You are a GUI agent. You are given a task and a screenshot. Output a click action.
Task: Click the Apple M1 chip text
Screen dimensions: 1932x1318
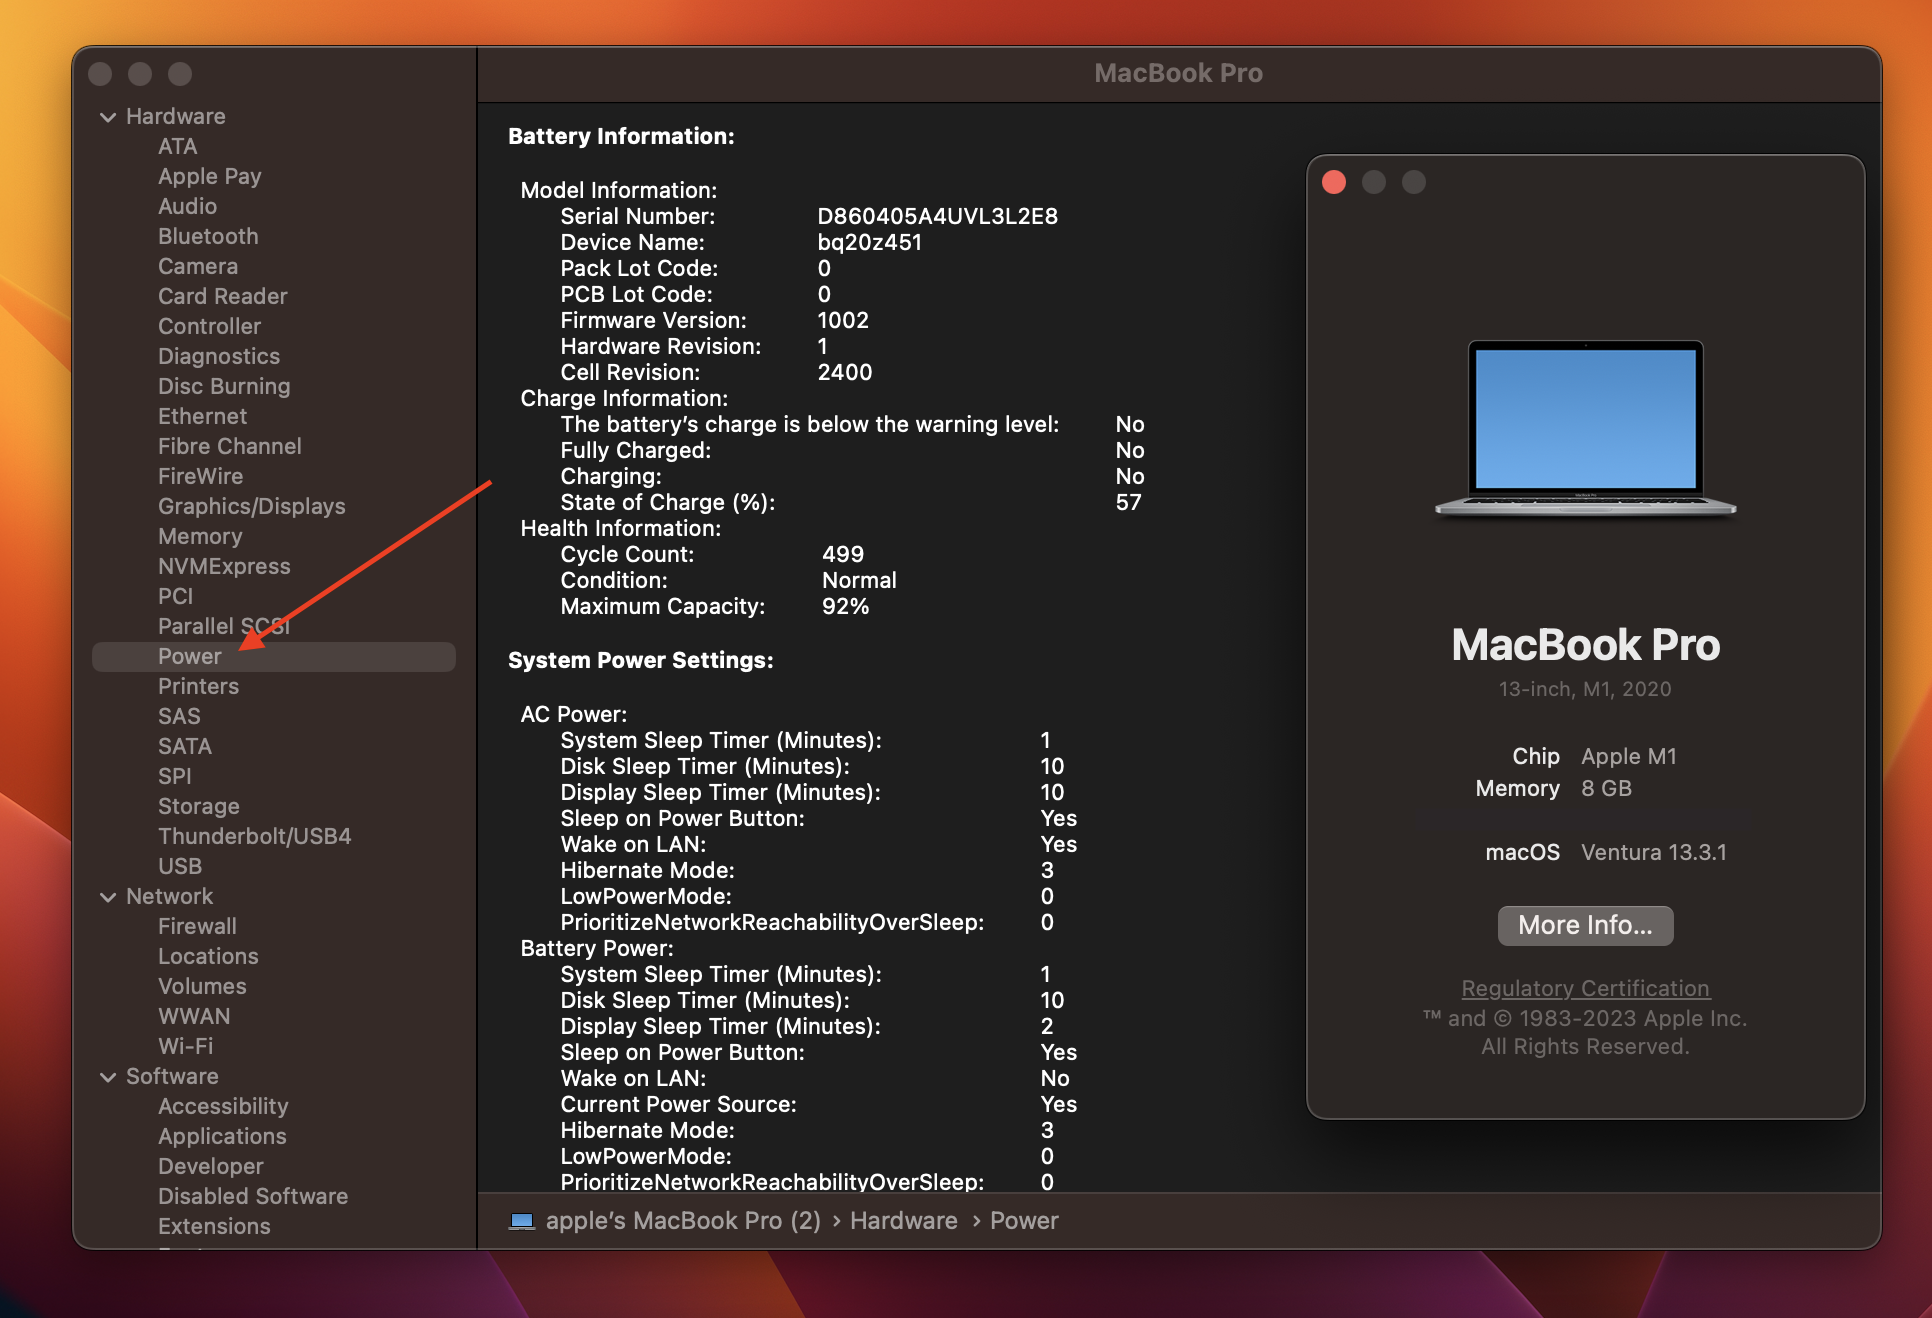1628,756
